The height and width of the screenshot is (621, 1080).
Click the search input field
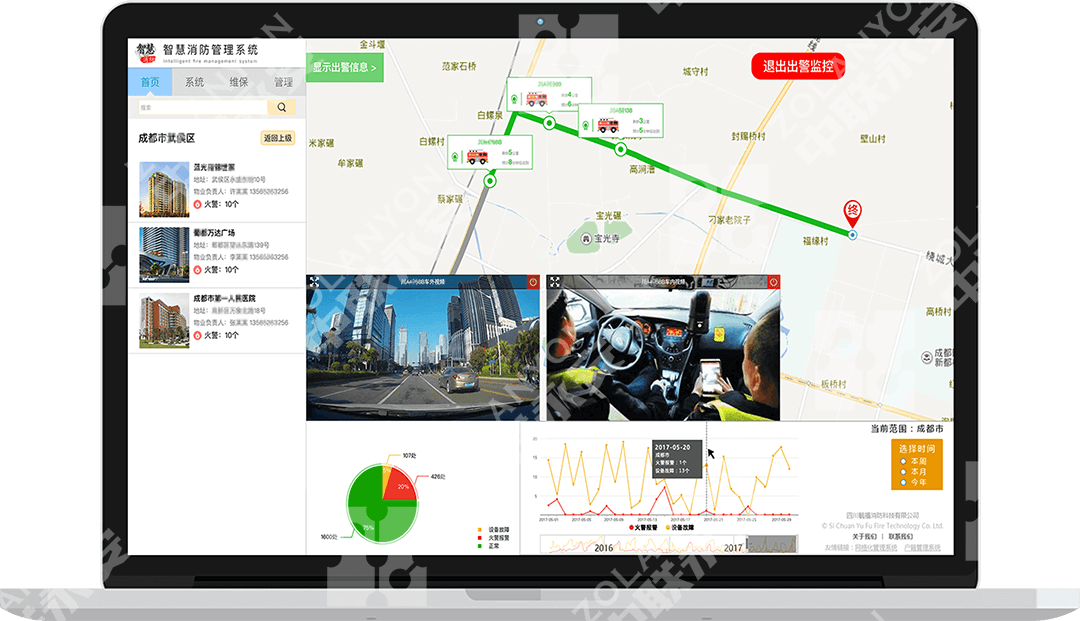[x=202, y=107]
